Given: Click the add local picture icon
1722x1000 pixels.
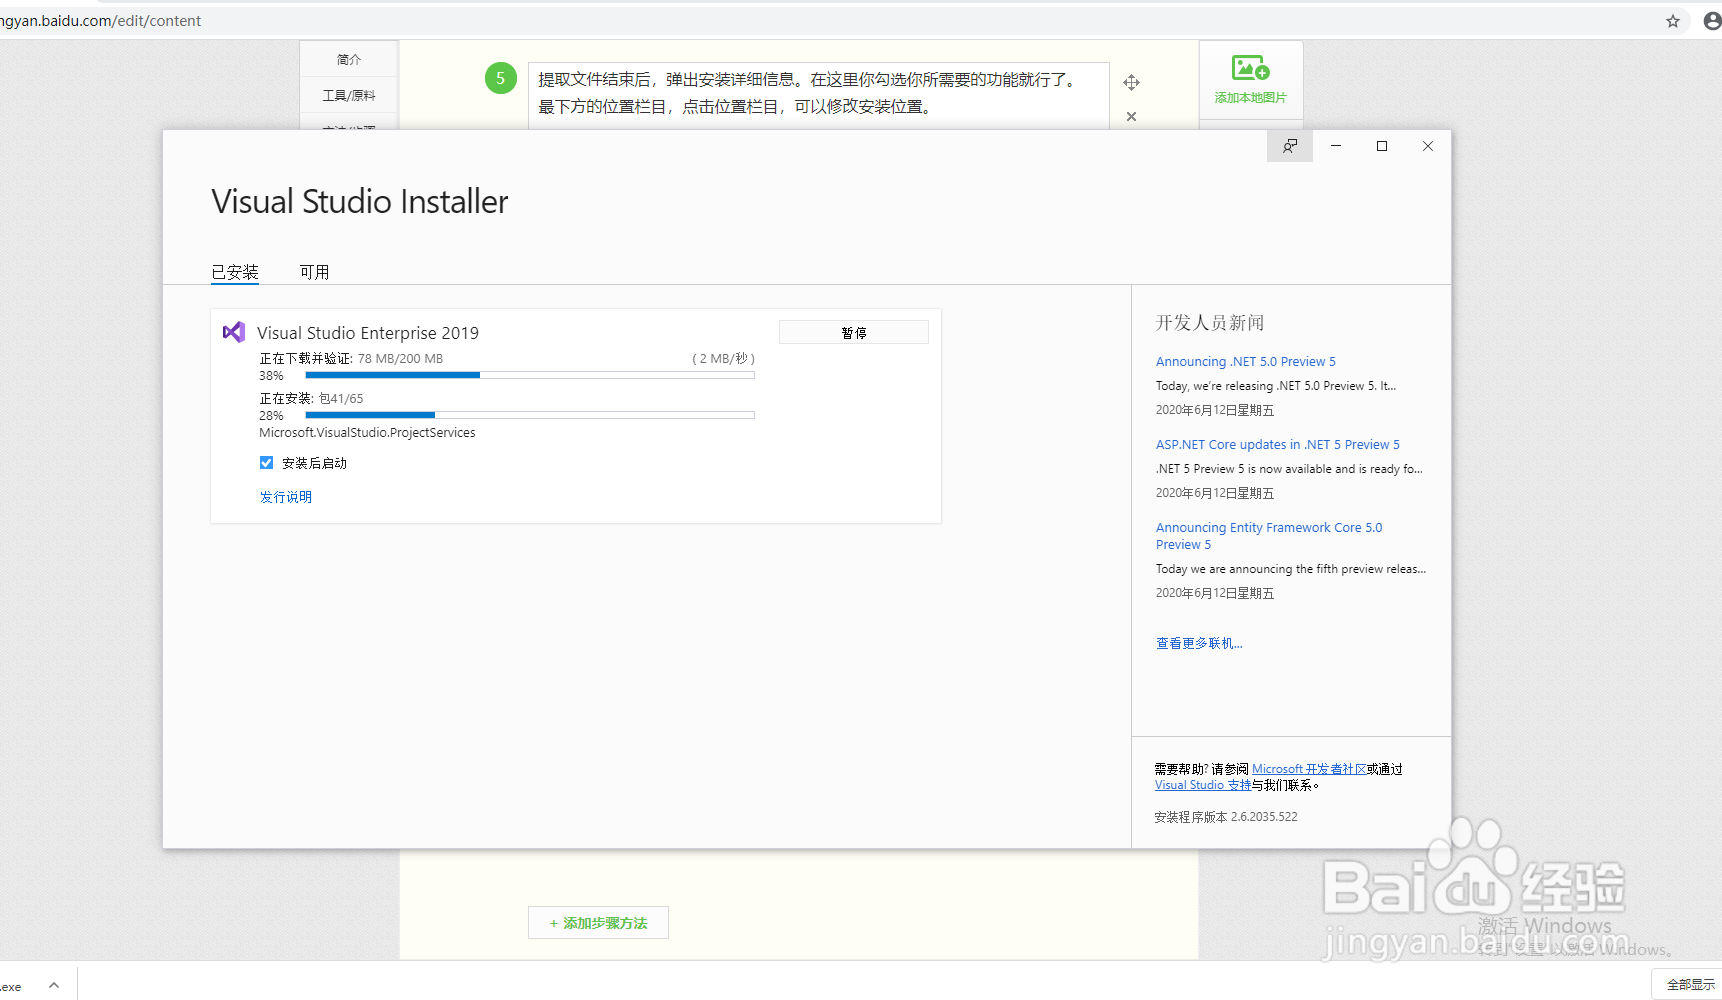Looking at the screenshot, I should pyautogui.click(x=1250, y=68).
